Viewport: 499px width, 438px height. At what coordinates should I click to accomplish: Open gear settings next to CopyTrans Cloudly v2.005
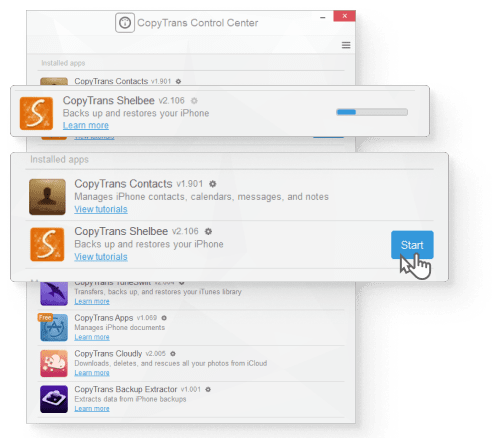point(173,354)
